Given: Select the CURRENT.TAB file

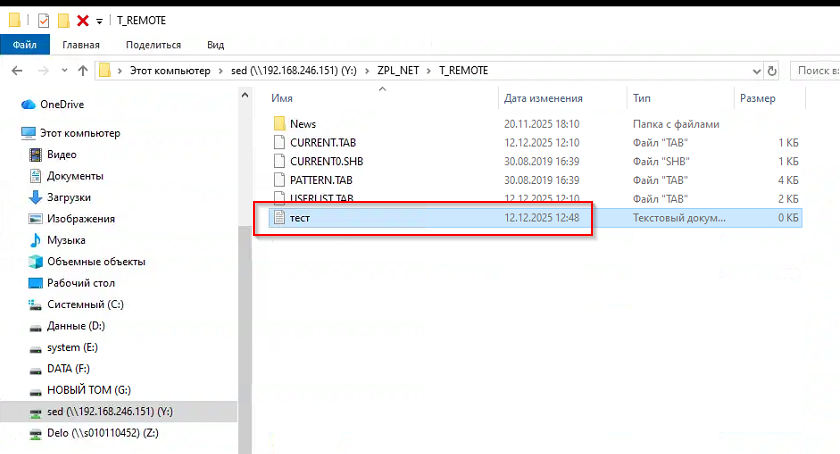Looking at the screenshot, I should click(321, 143).
